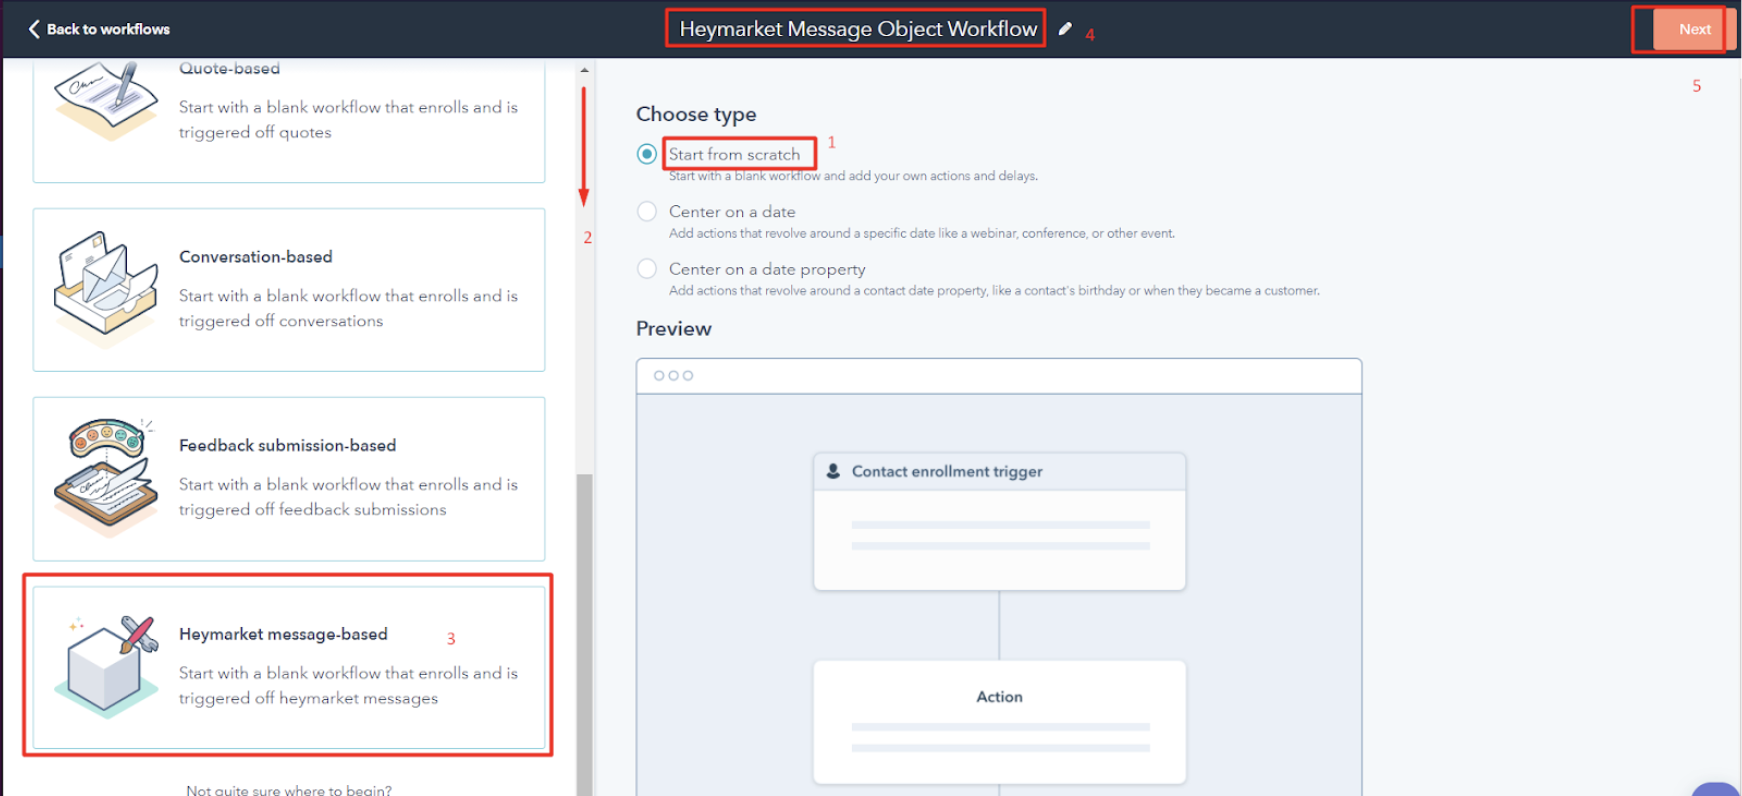
Task: Click the contact person icon in enrollment trigger
Action: click(833, 471)
